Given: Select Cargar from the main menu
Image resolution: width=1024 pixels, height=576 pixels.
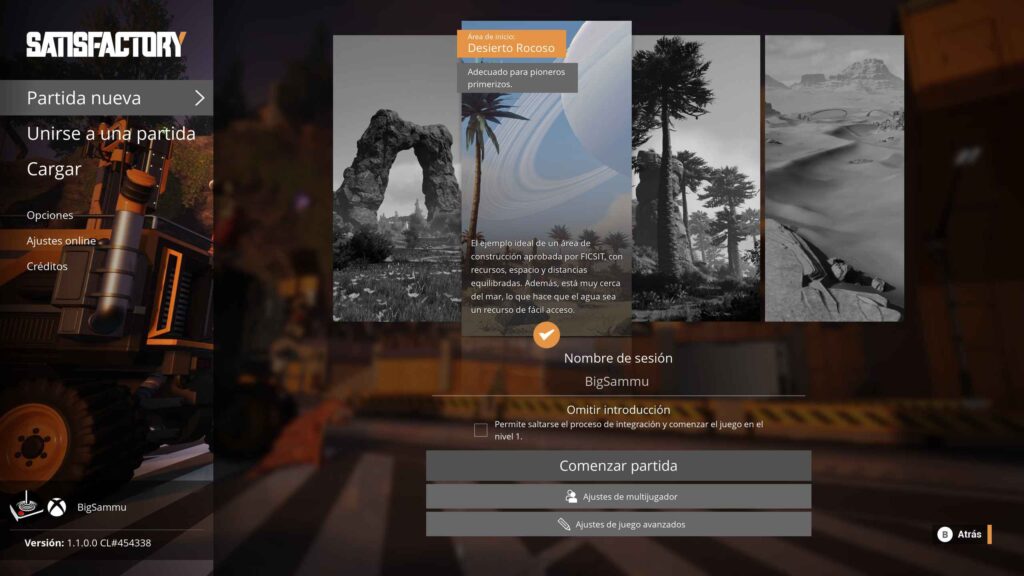Looking at the screenshot, I should pyautogui.click(x=54, y=169).
